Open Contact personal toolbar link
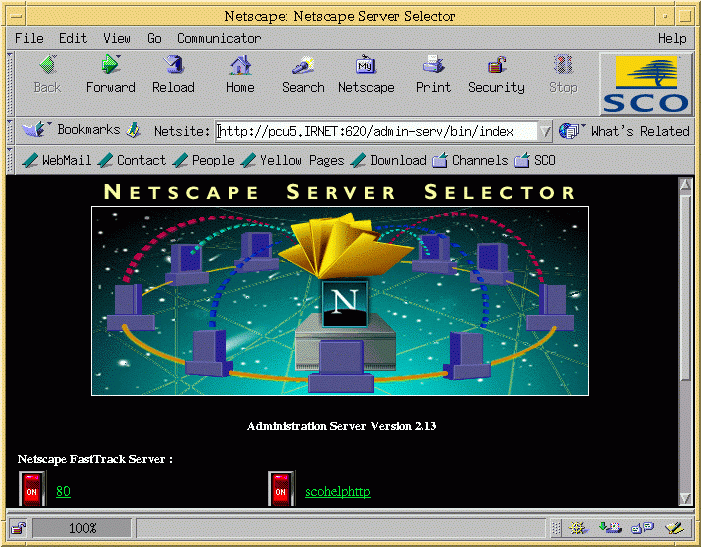The width and height of the screenshot is (701, 547). pyautogui.click(x=131, y=160)
